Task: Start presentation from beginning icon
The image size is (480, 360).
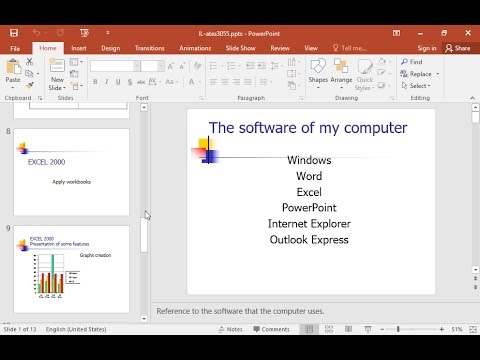Action: pyautogui.click(x=85, y=33)
